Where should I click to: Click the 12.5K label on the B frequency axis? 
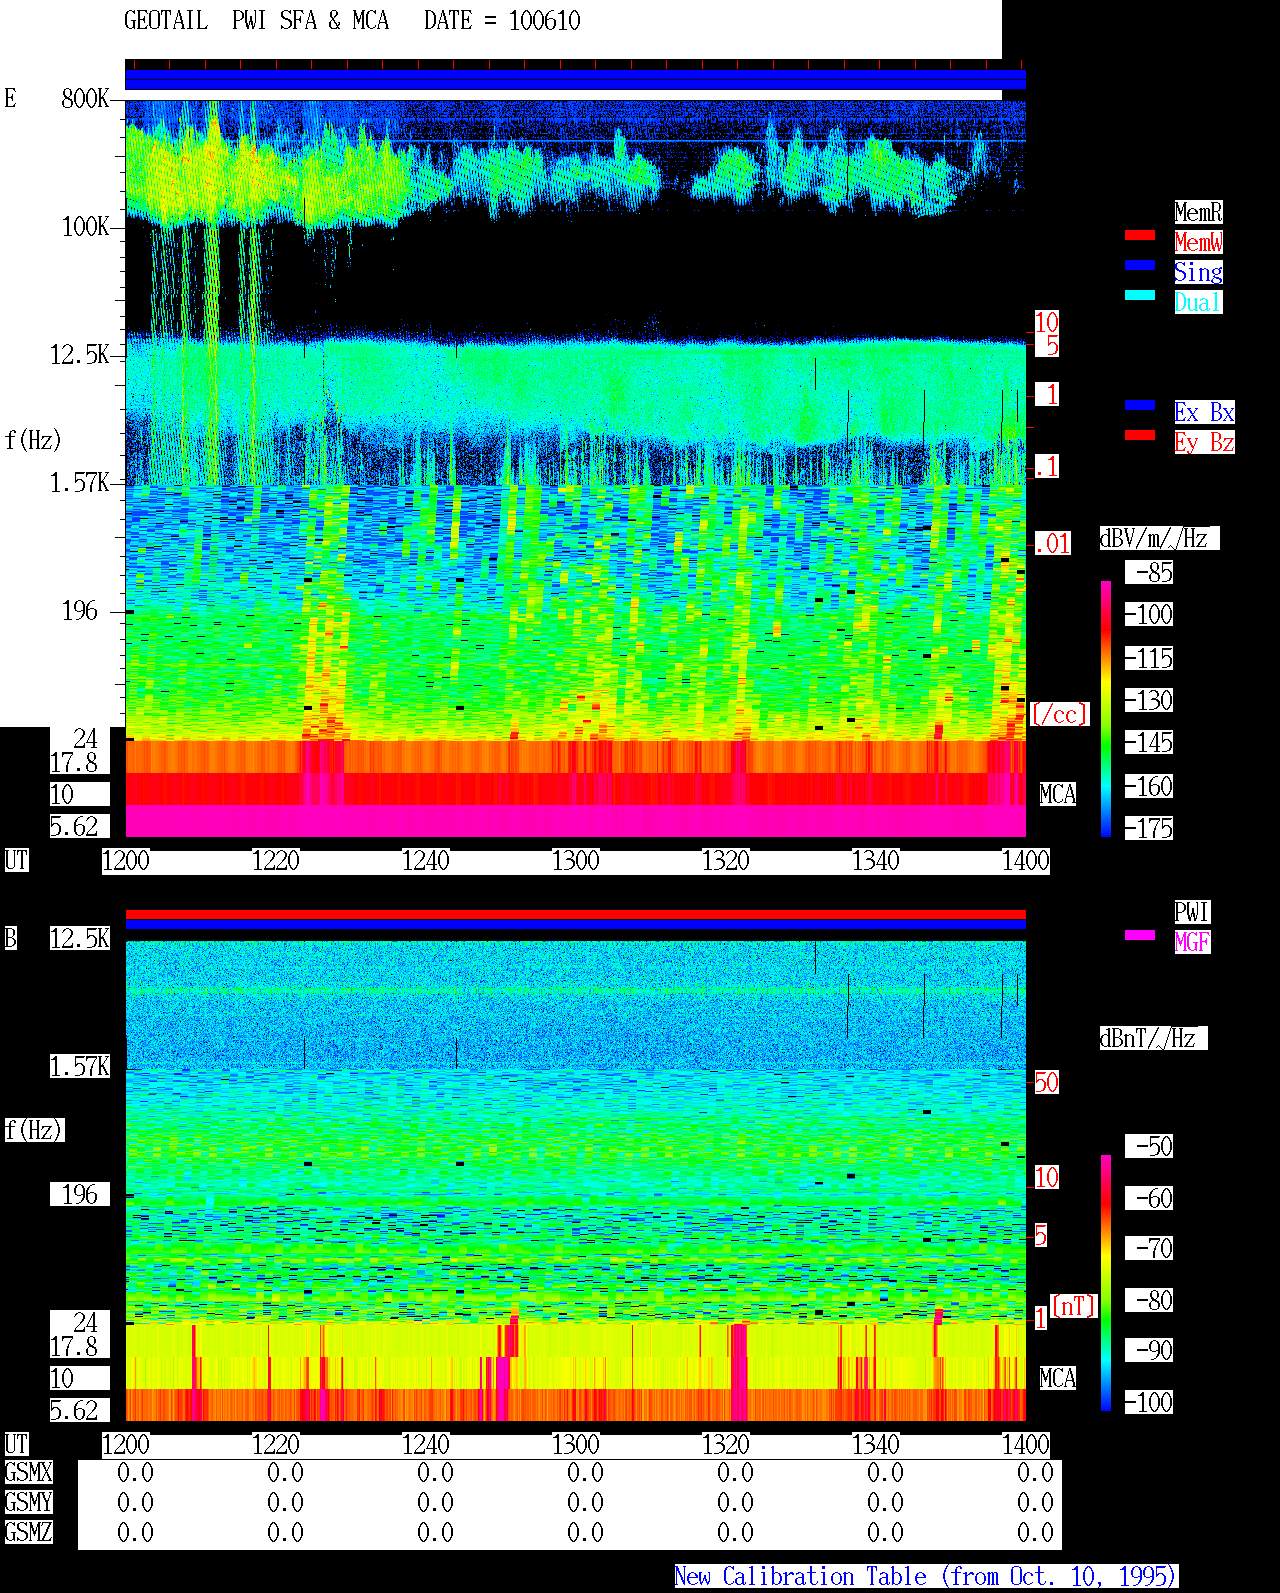click(x=80, y=939)
